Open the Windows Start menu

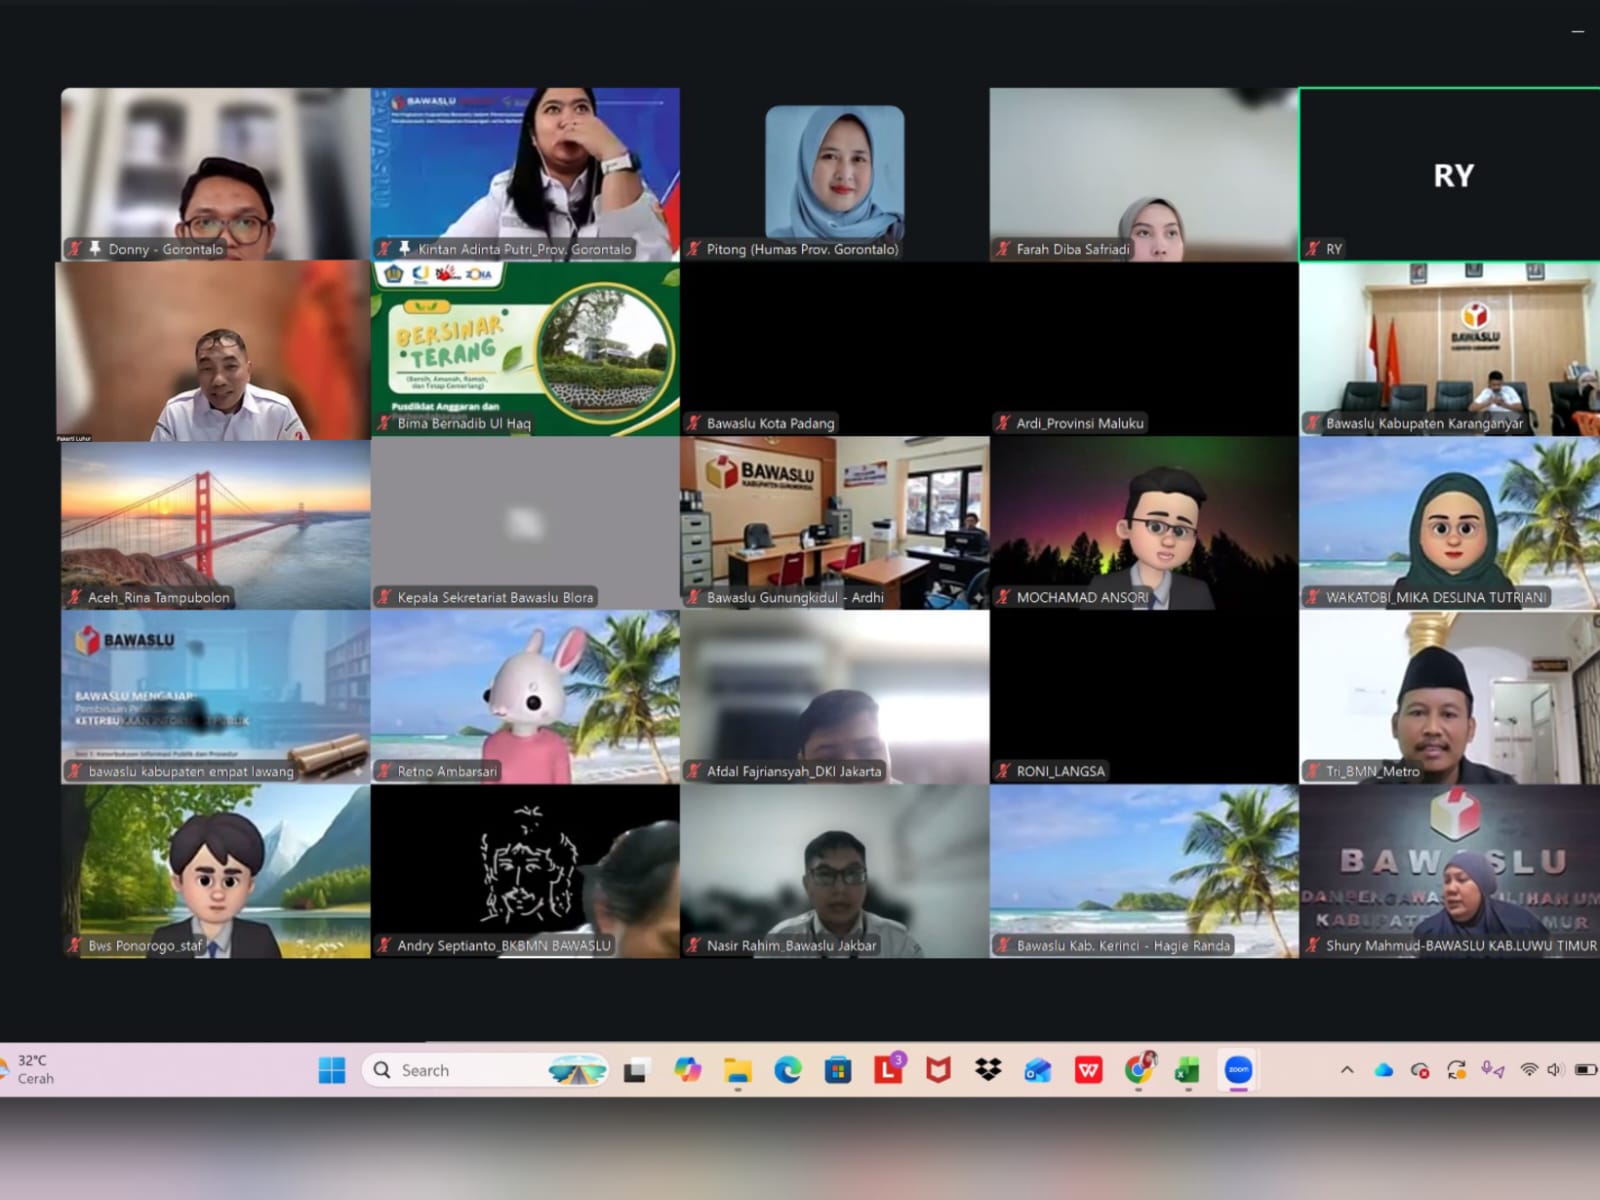332,1070
